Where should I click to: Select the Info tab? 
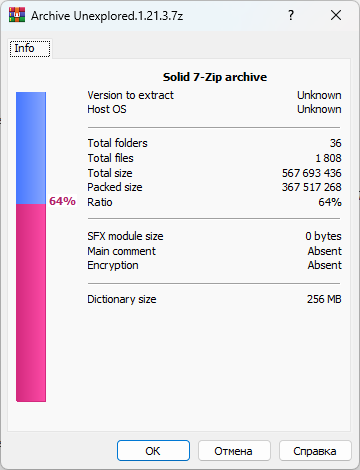30,49
